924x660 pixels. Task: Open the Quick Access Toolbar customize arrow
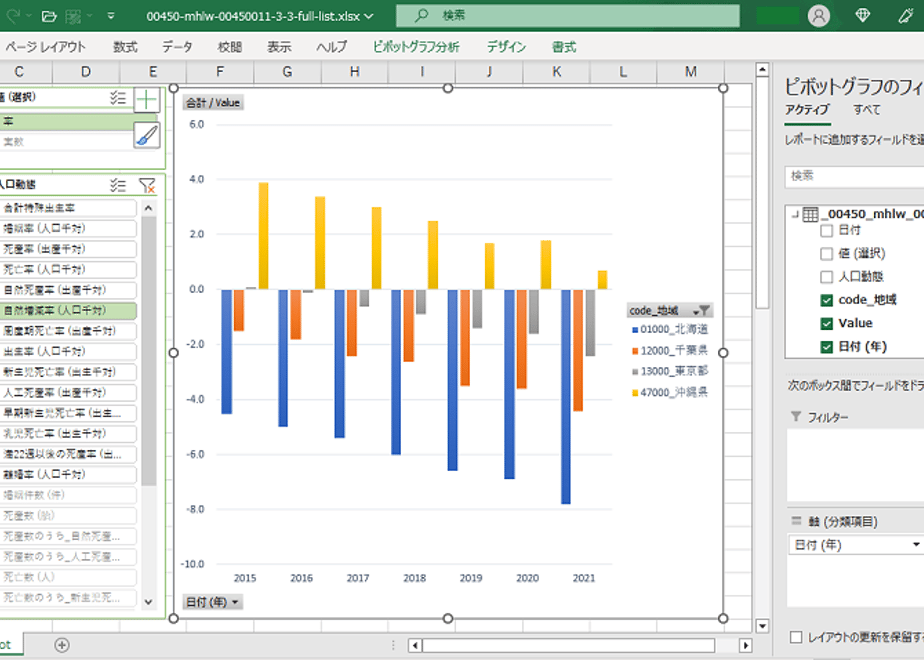click(111, 16)
